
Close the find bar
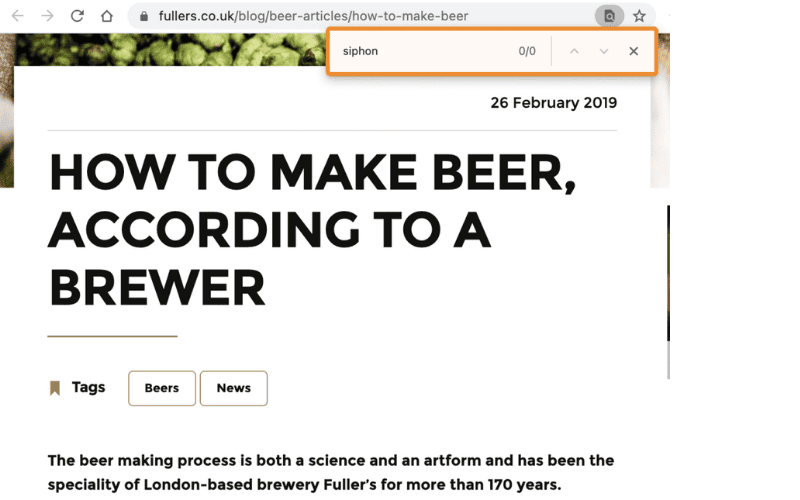[633, 51]
